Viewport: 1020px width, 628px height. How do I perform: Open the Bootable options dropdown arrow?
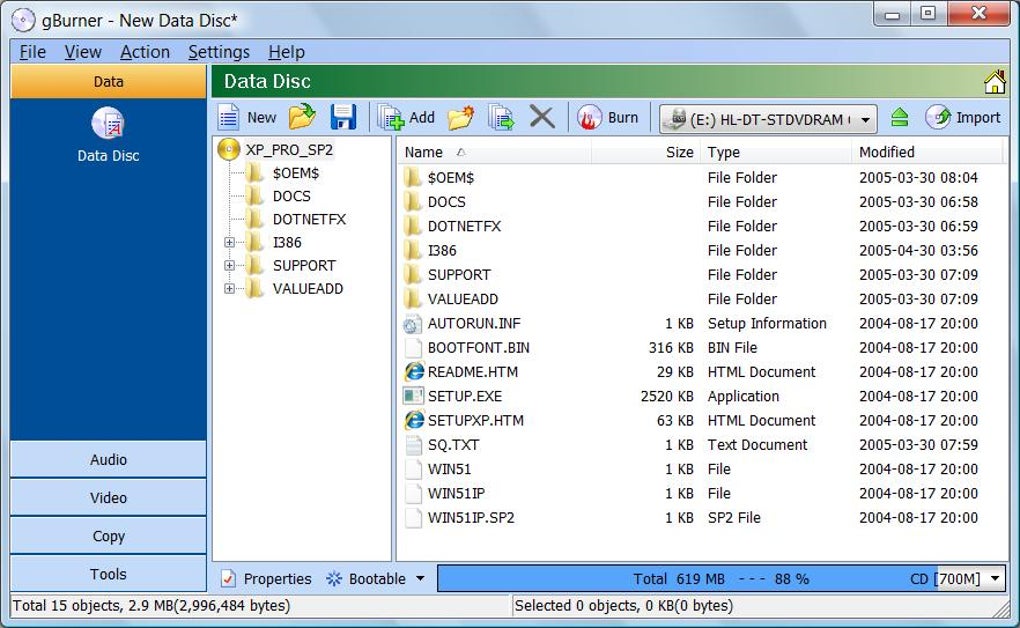click(x=420, y=579)
